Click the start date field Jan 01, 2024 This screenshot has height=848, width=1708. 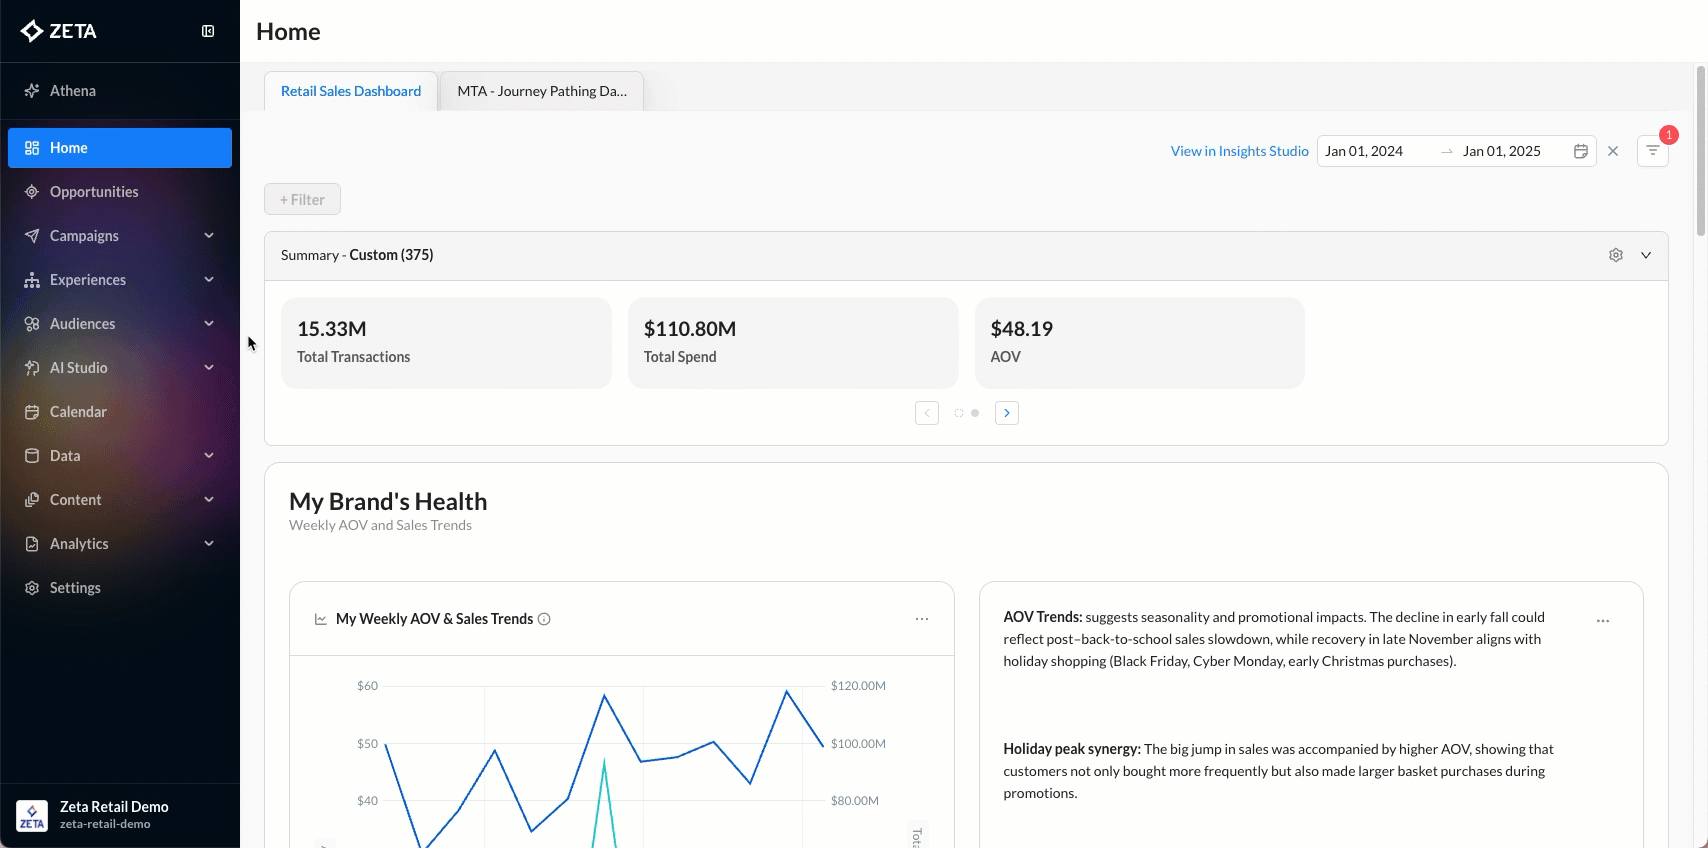(1364, 151)
